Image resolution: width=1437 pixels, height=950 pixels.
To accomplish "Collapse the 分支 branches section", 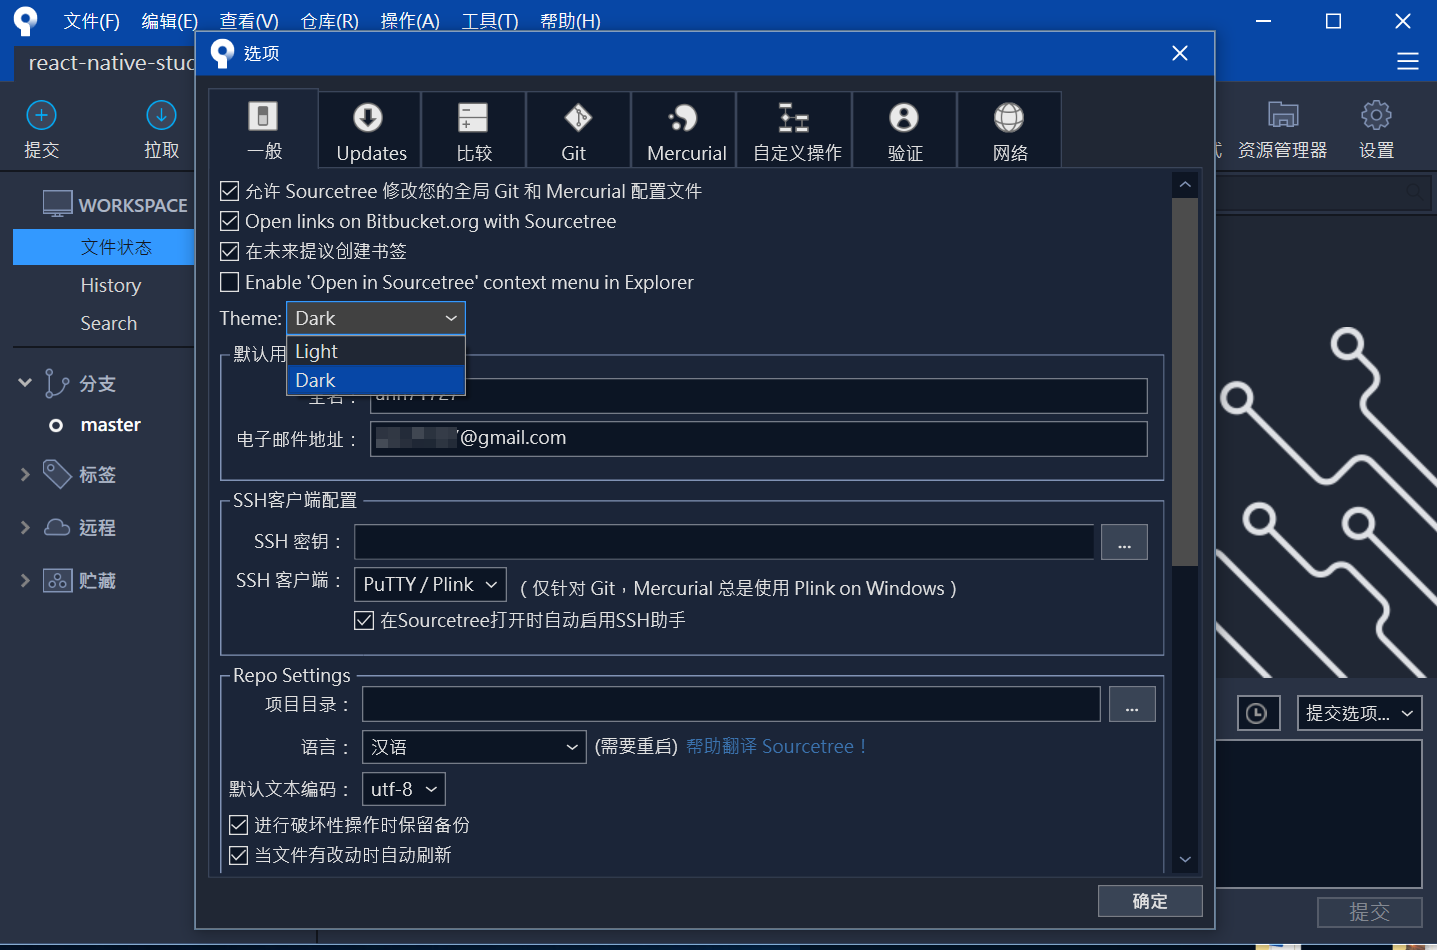I will (25, 383).
